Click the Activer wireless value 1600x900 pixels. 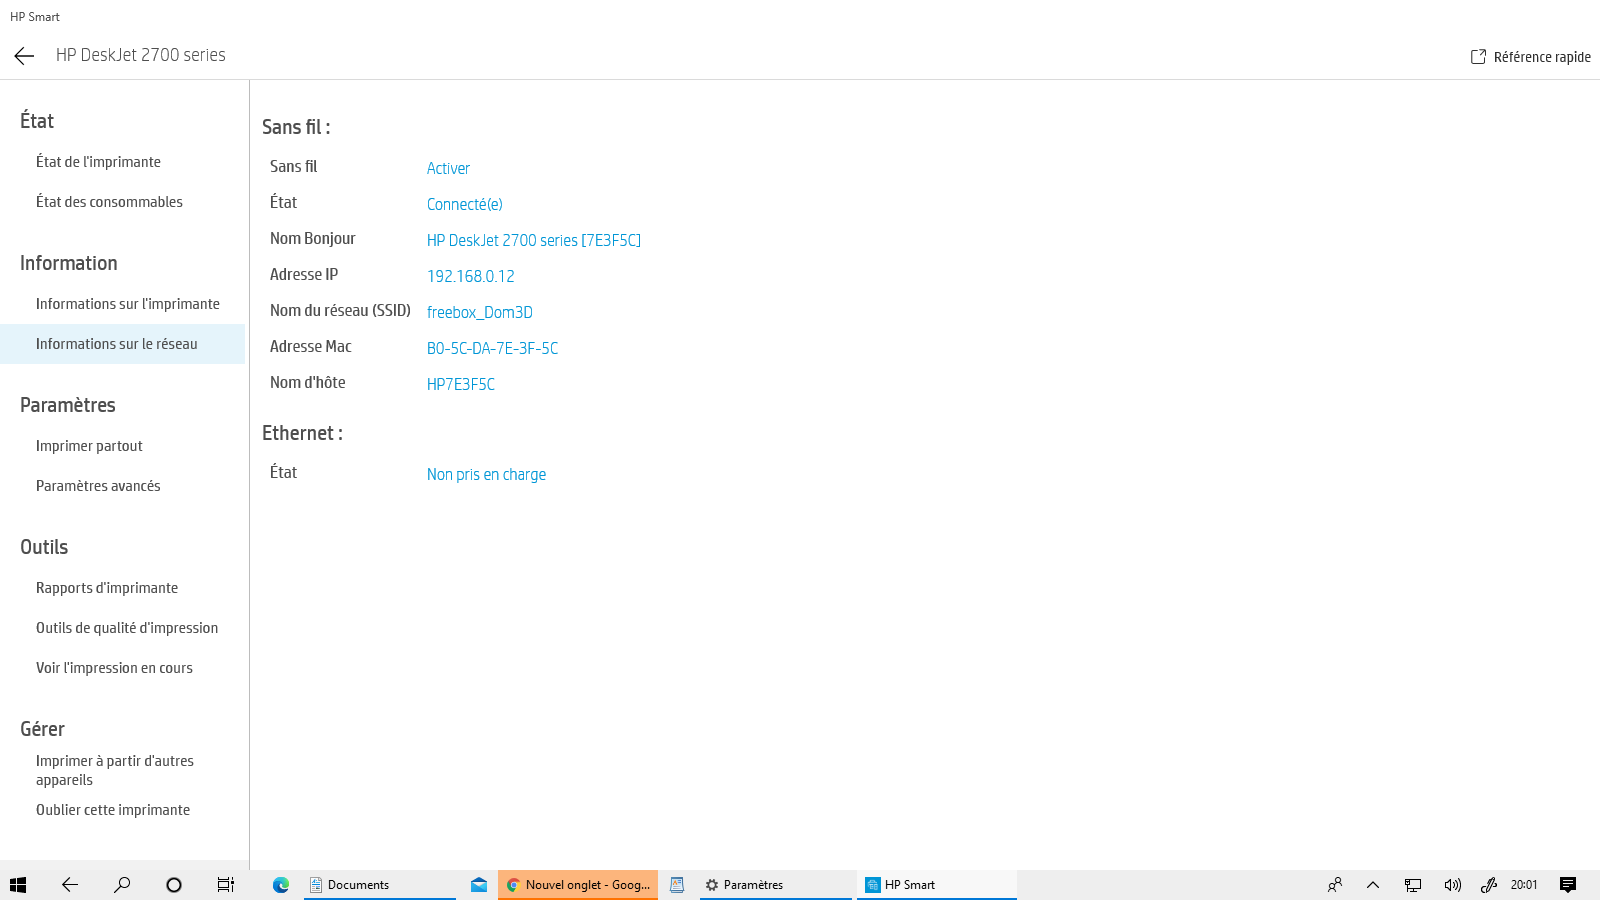(448, 168)
